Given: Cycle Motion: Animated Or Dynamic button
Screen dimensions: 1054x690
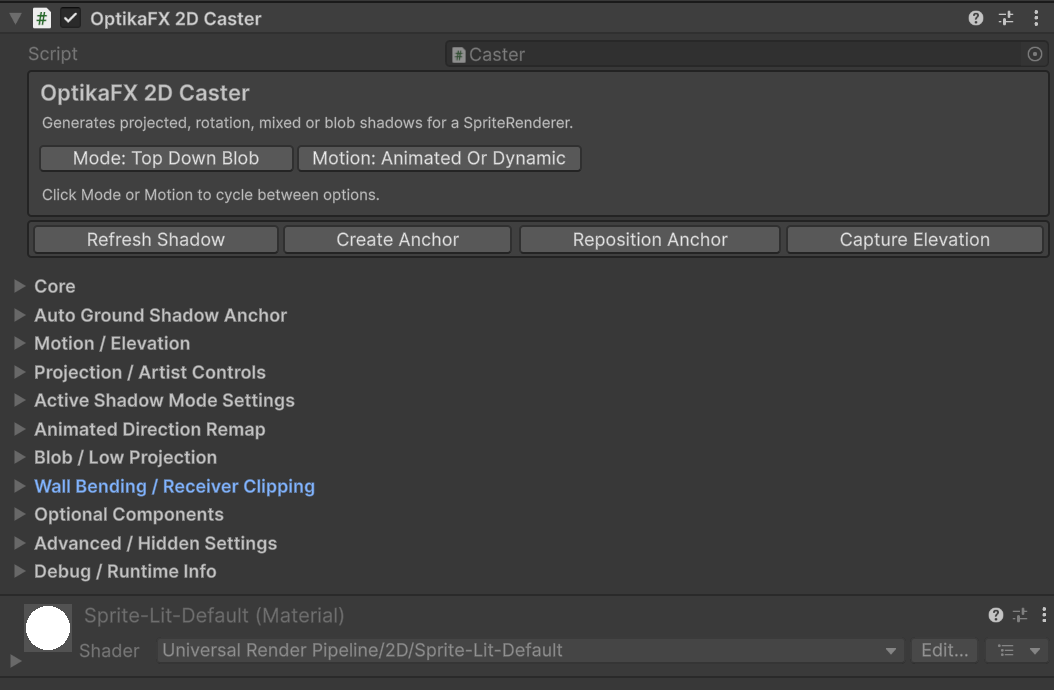Looking at the screenshot, I should [439, 158].
